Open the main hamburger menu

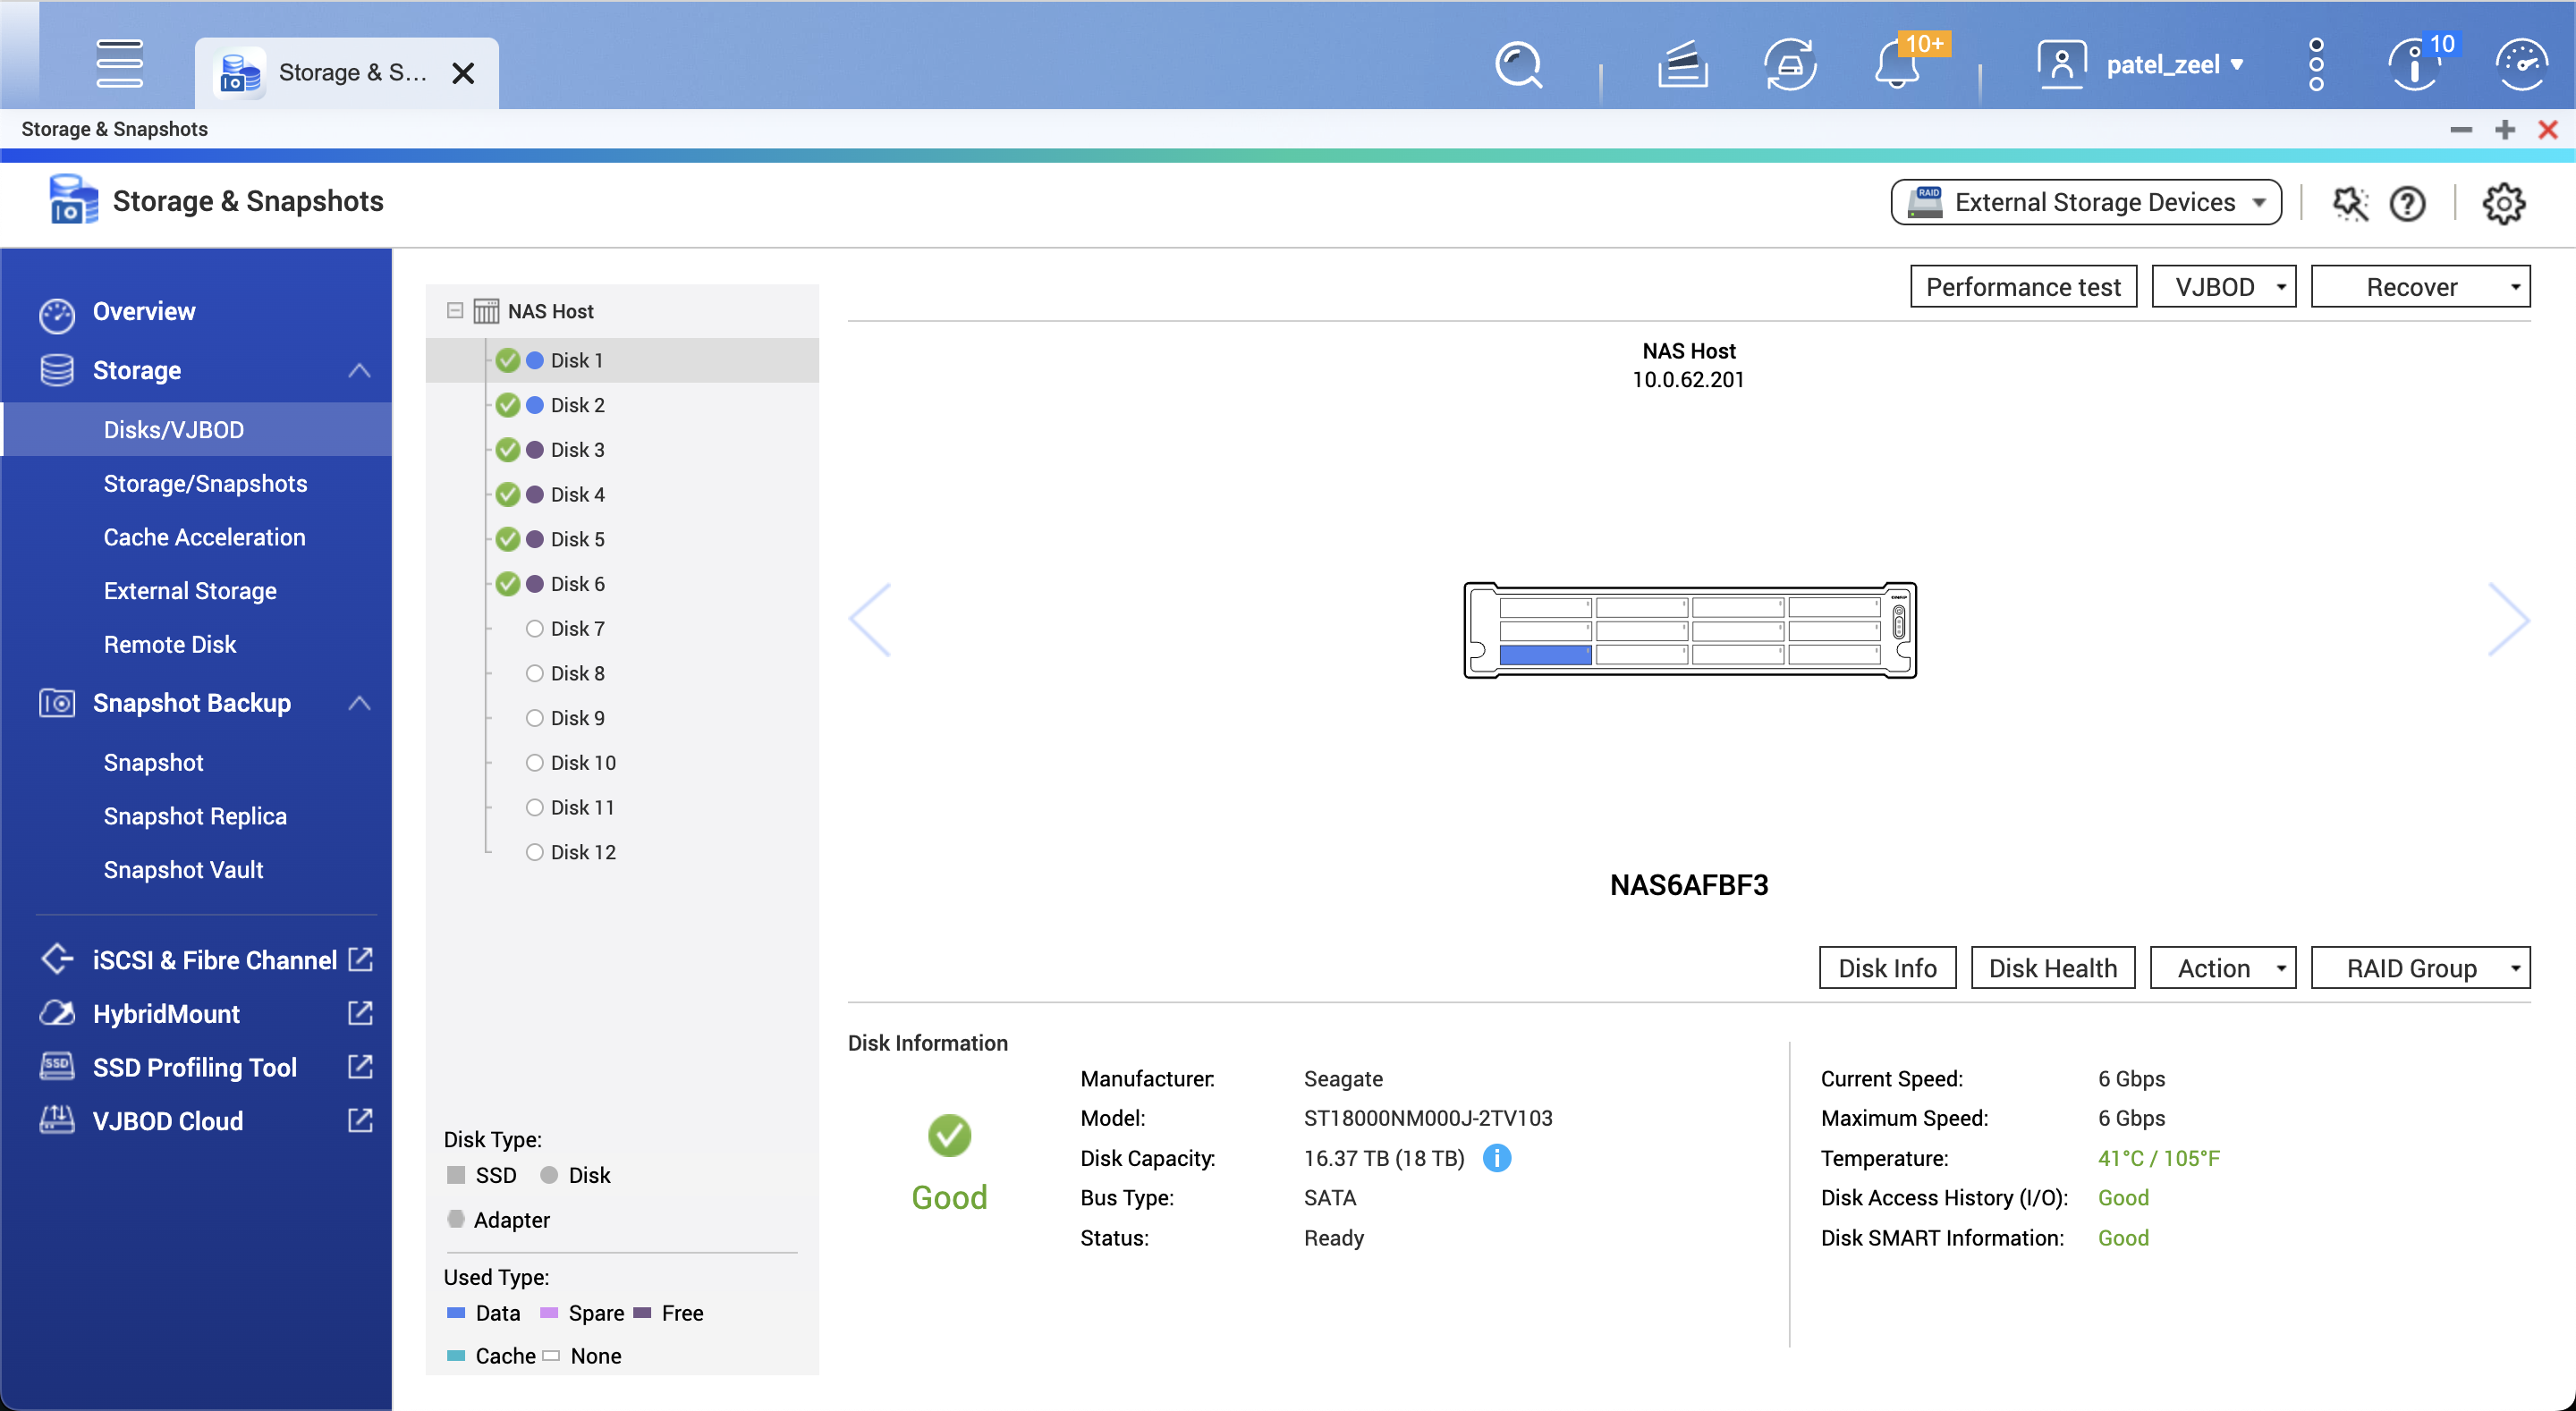pos(119,64)
